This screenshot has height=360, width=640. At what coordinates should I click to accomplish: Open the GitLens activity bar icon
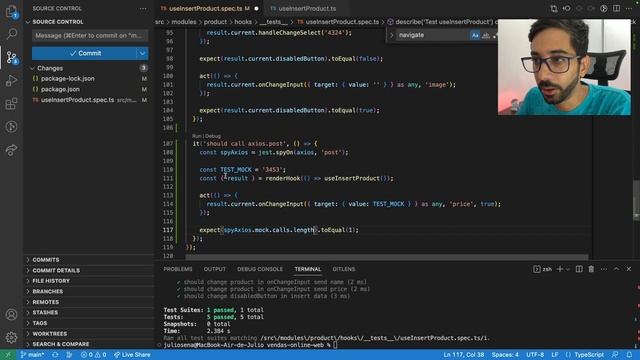(11, 127)
